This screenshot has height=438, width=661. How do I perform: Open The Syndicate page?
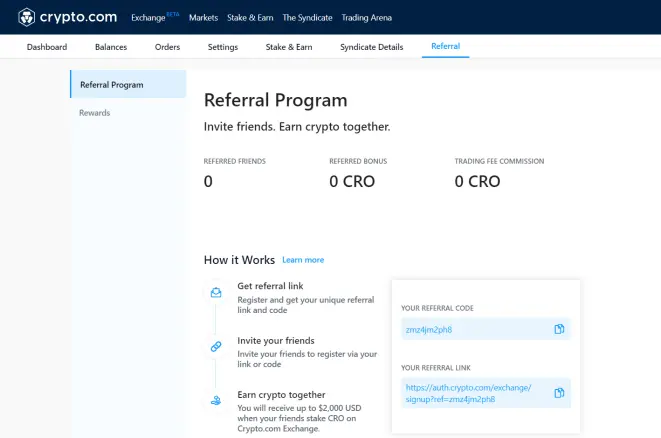pyautogui.click(x=307, y=18)
